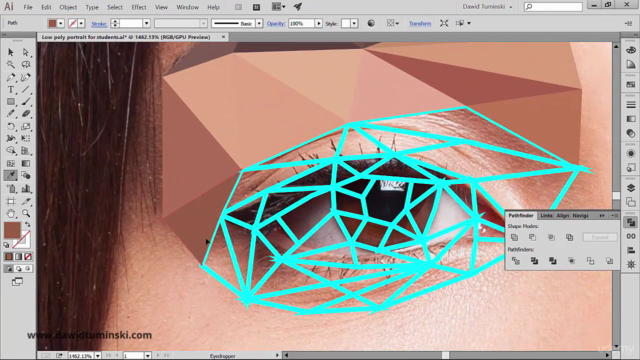Select the Rotate tool
This screenshot has width=640, height=360.
click(11, 127)
